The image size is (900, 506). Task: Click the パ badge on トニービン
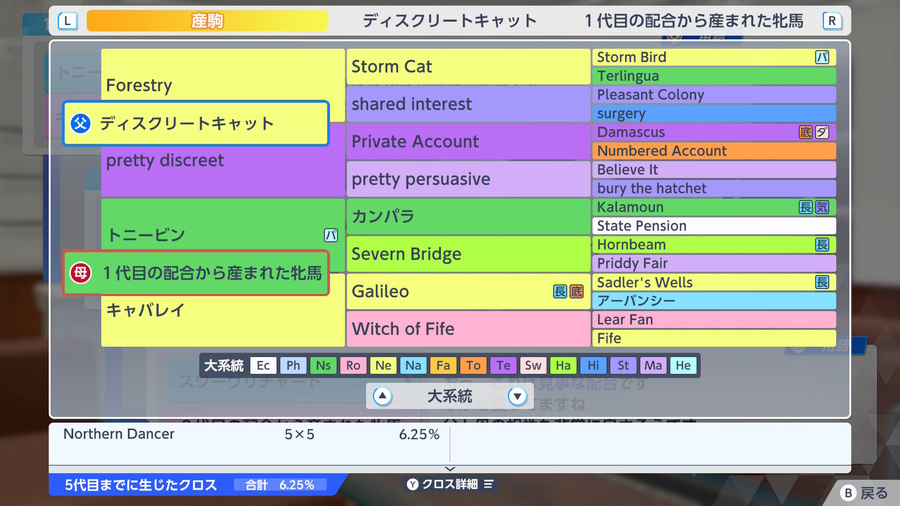(331, 235)
